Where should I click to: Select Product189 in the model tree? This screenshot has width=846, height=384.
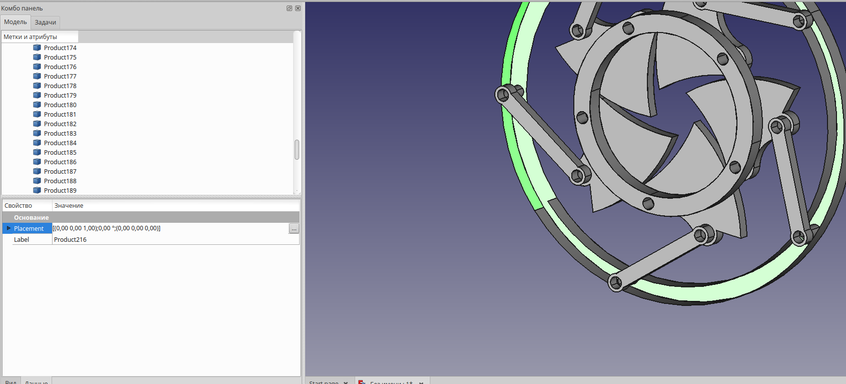[60, 190]
